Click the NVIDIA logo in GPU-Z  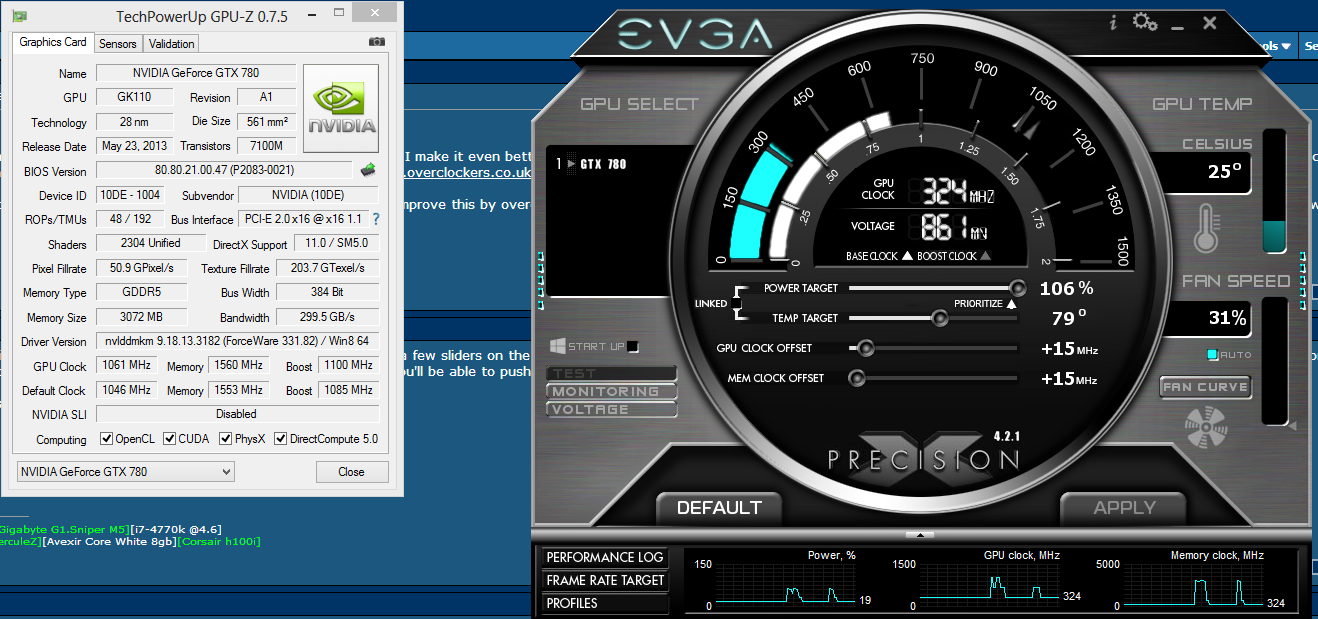pyautogui.click(x=341, y=108)
